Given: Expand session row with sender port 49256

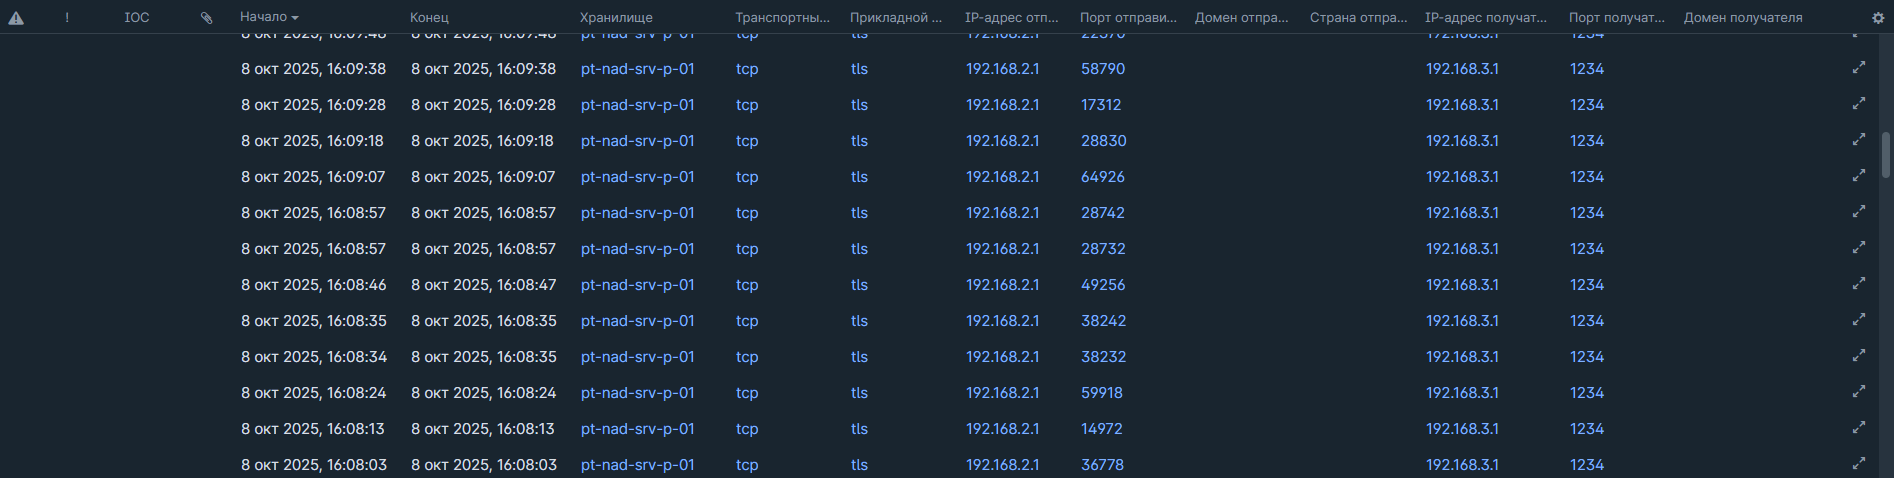Looking at the screenshot, I should point(1858,284).
